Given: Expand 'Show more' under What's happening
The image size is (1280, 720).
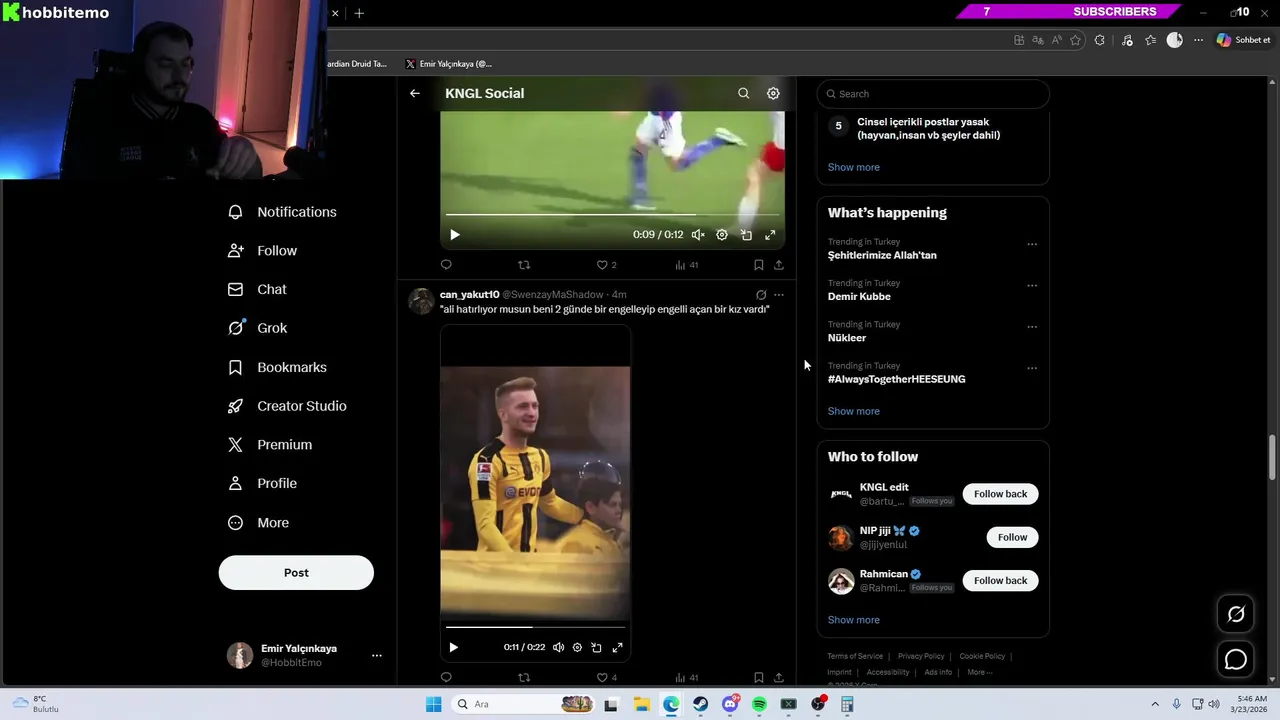Looking at the screenshot, I should (853, 411).
